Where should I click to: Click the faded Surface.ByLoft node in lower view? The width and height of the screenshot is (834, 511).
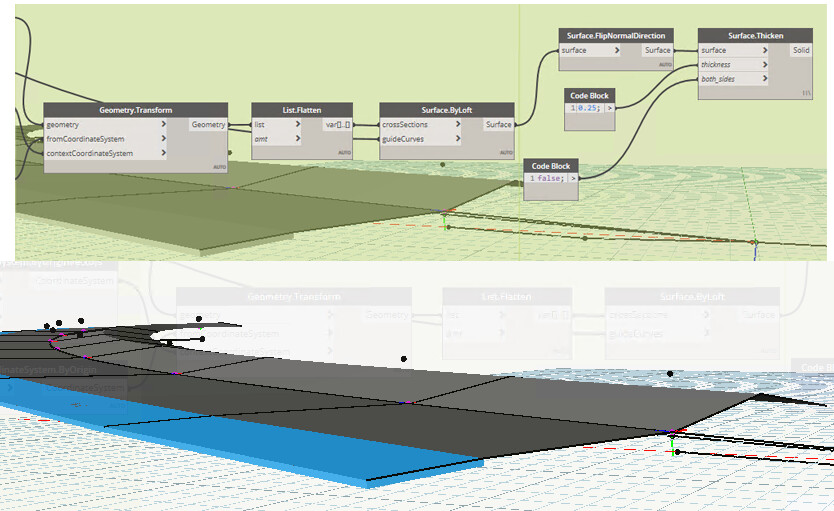(x=692, y=322)
